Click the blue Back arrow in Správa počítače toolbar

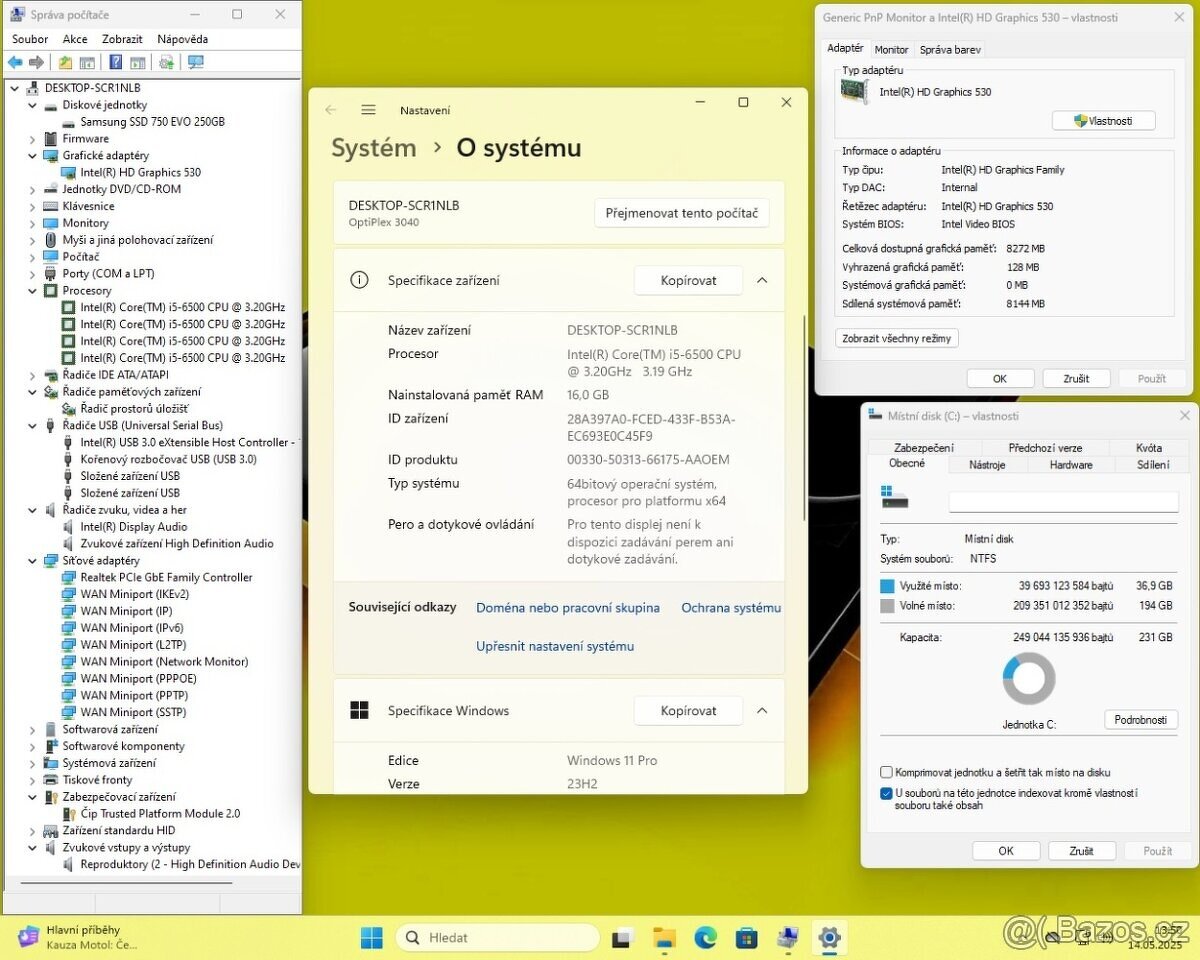point(15,62)
